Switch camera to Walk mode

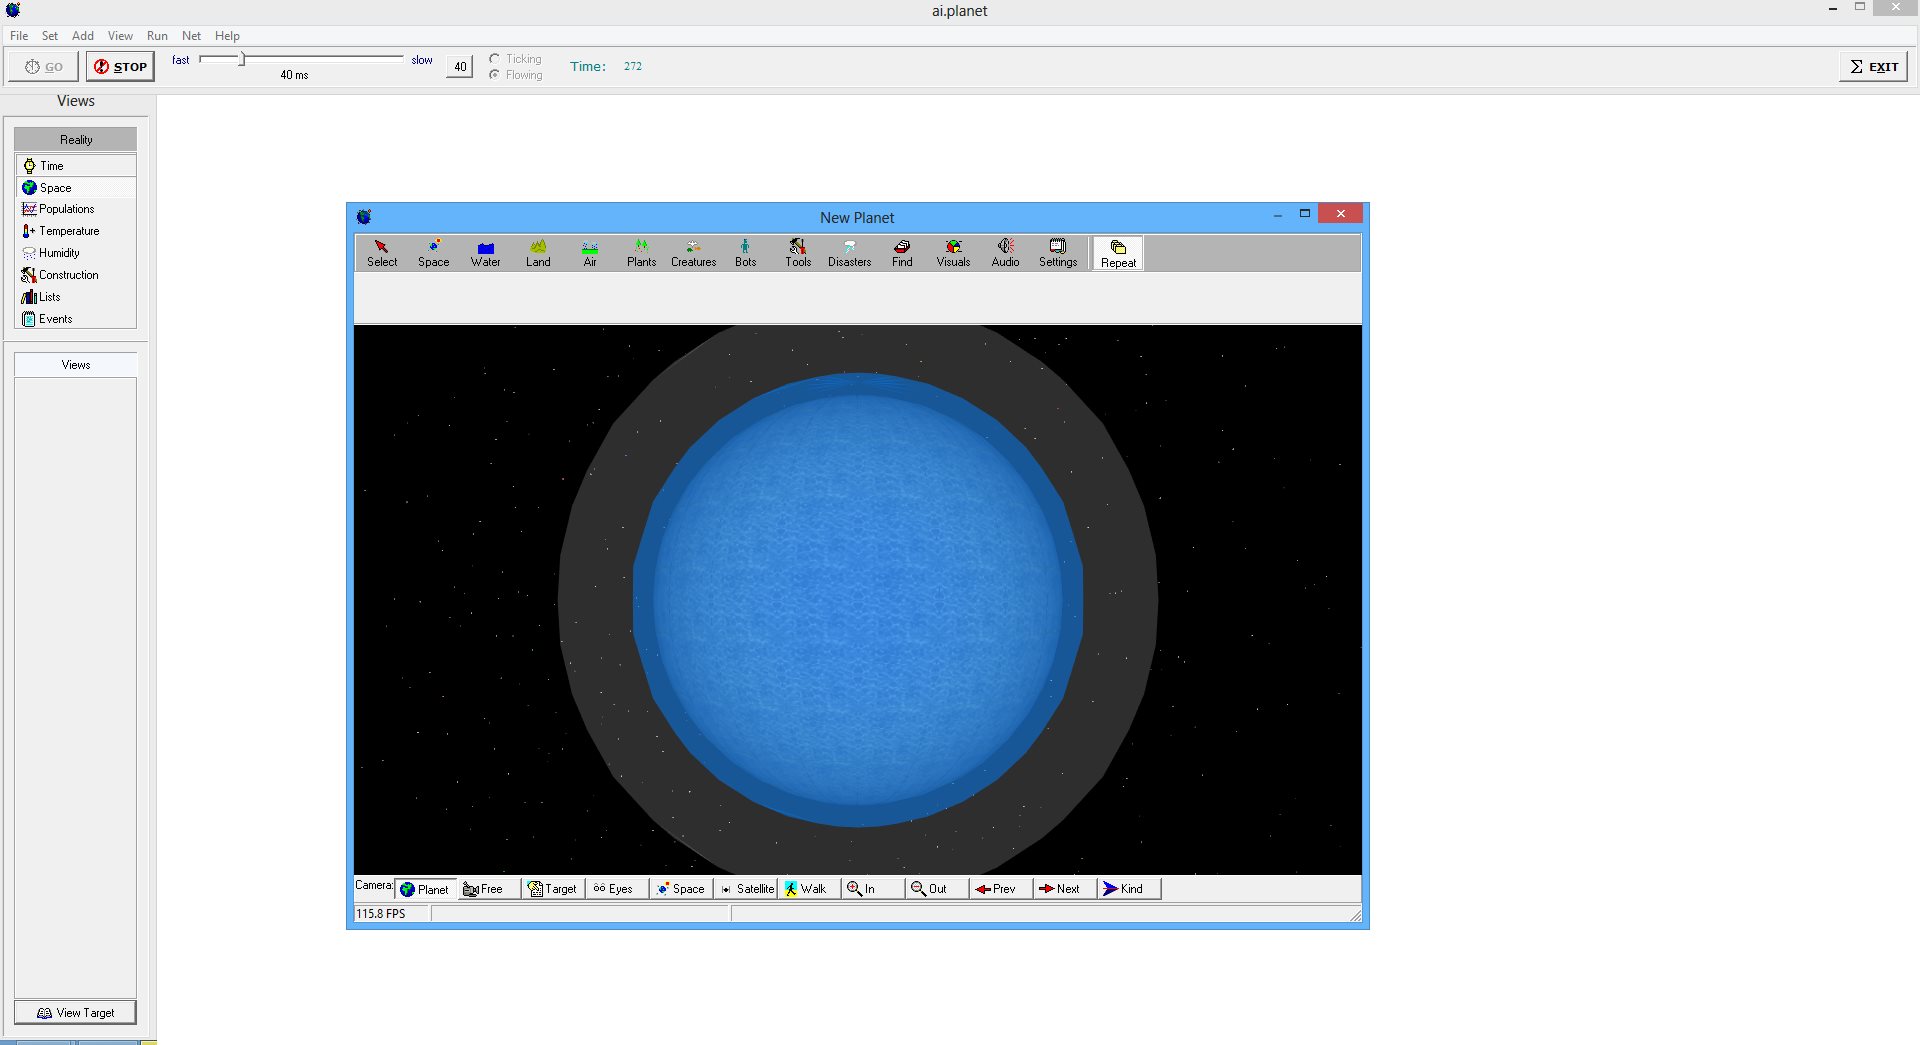point(809,889)
